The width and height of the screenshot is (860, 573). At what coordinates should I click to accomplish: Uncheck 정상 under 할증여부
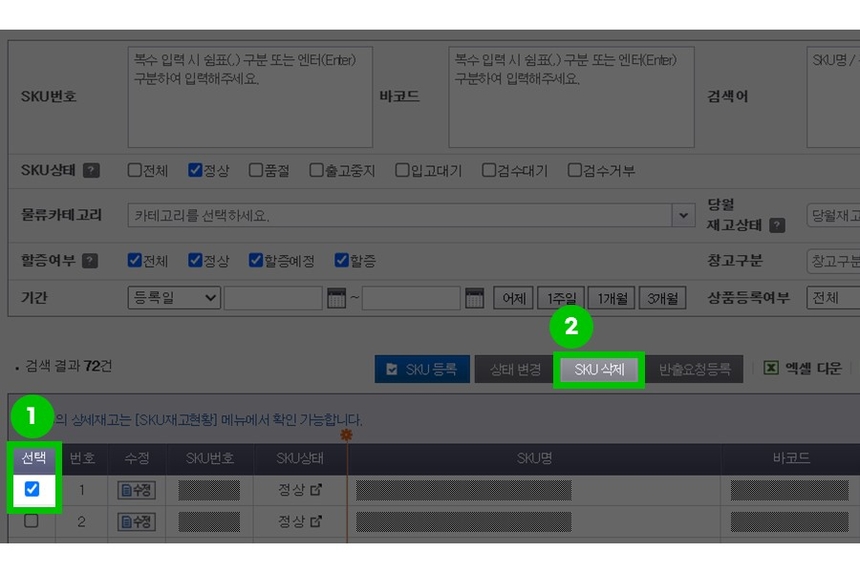pyautogui.click(x=195, y=260)
